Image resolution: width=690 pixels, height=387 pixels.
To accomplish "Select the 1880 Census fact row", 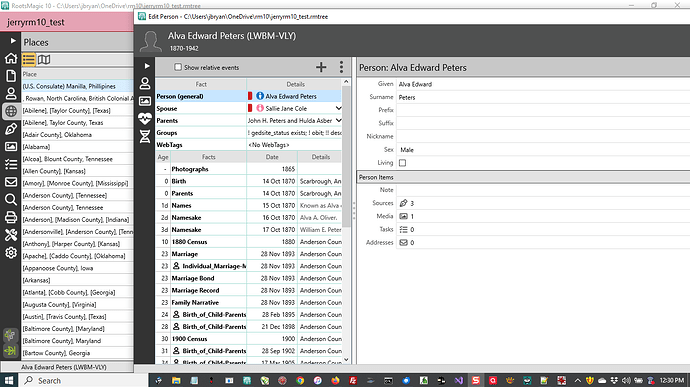I will pyautogui.click(x=249, y=242).
